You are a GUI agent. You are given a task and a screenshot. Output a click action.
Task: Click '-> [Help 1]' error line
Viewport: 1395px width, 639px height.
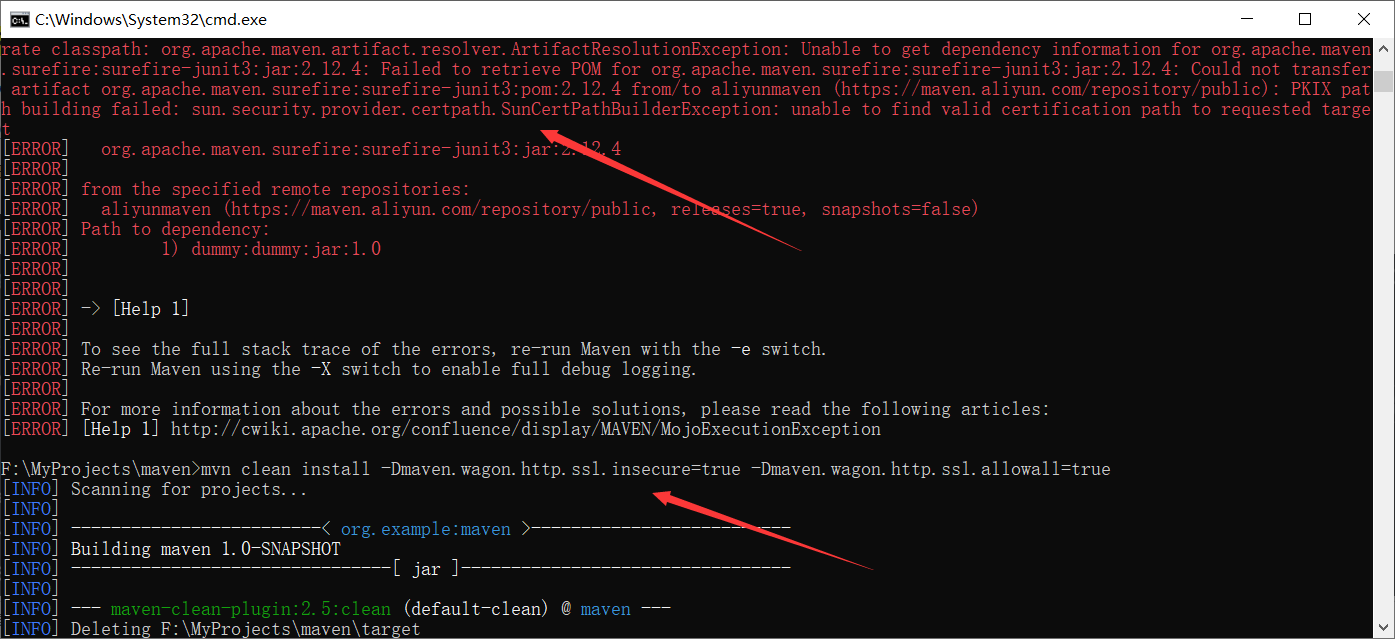135,309
